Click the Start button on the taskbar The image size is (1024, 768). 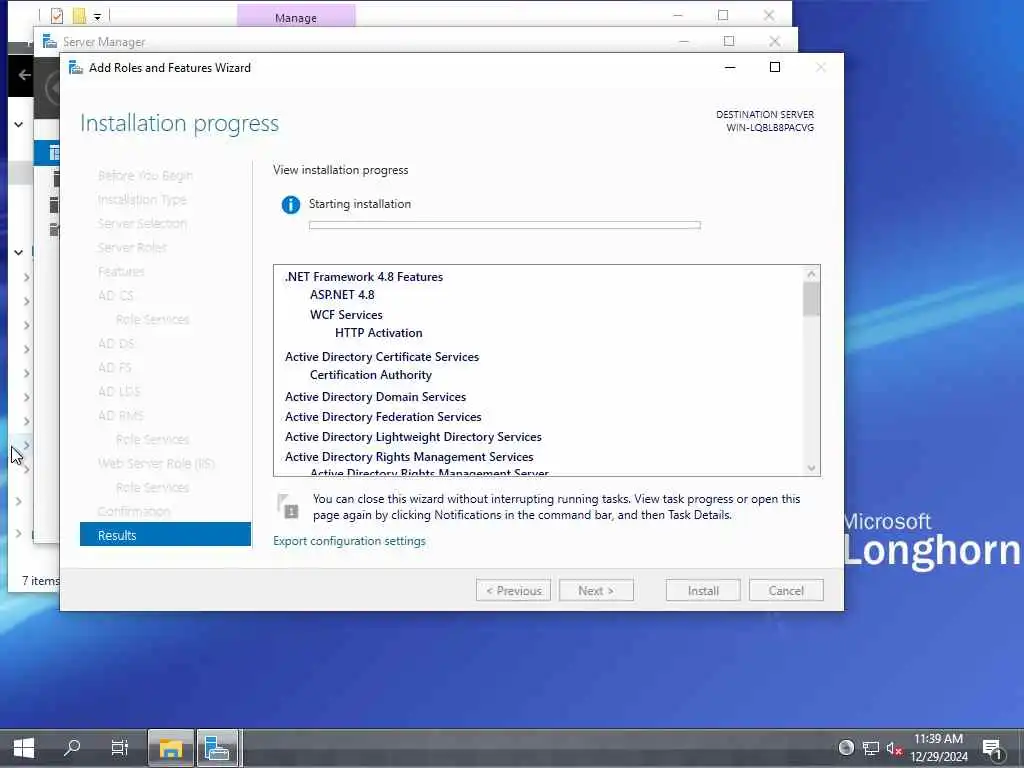pos(24,747)
